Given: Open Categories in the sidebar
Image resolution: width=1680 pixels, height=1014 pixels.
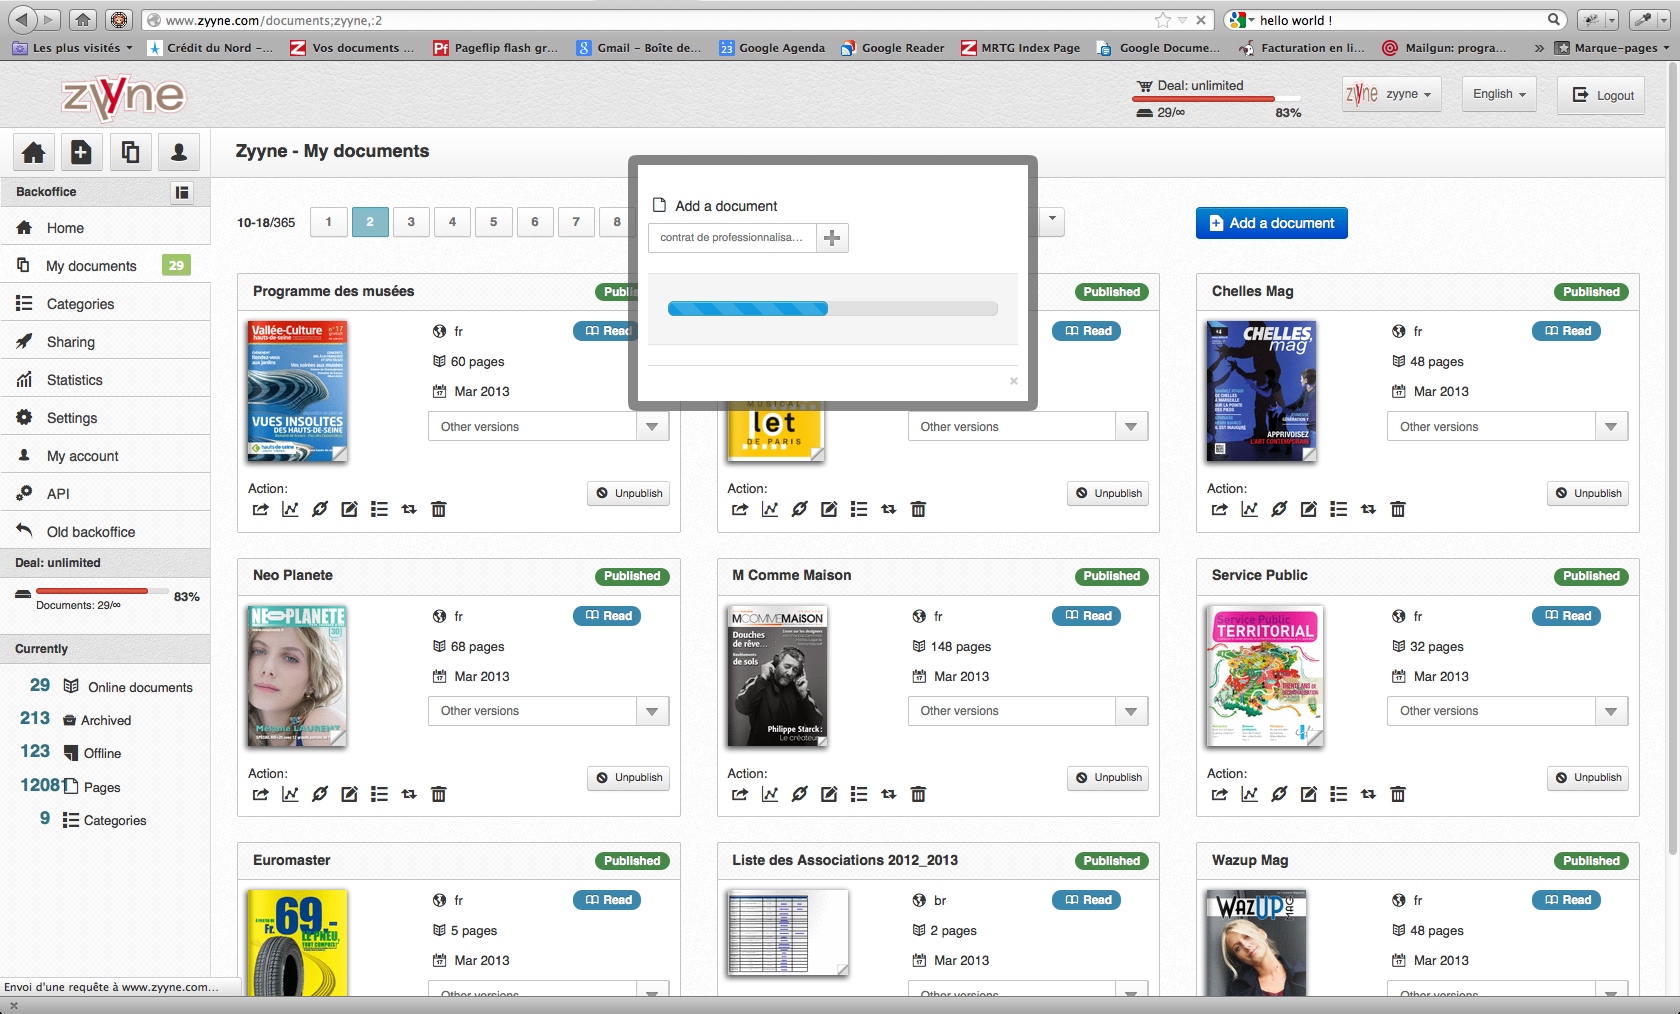Looking at the screenshot, I should pyautogui.click(x=105, y=304).
